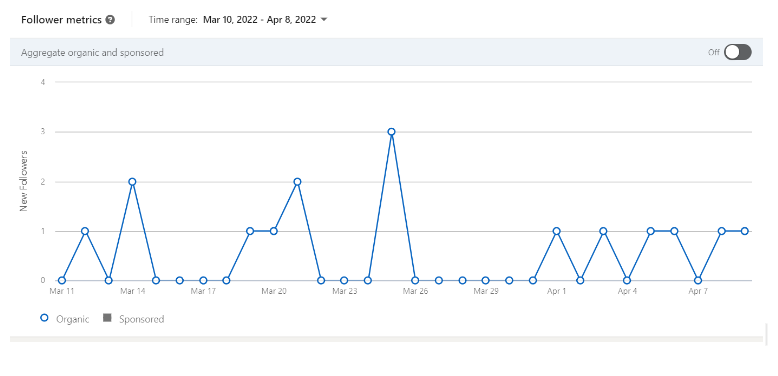Click the Apr 4 axis label
Screen dimensions: 778x376
pyautogui.click(x=627, y=291)
